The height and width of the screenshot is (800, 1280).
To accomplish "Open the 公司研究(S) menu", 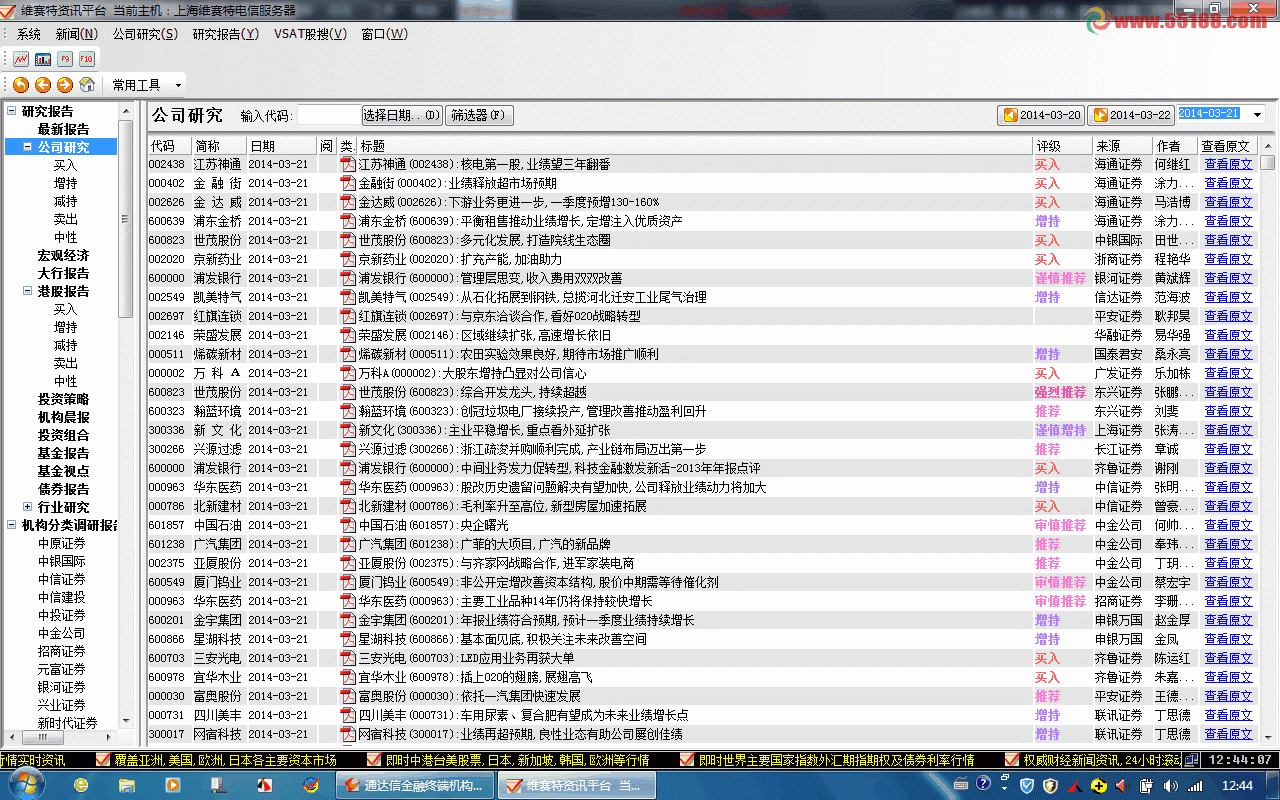I will pyautogui.click(x=145, y=34).
